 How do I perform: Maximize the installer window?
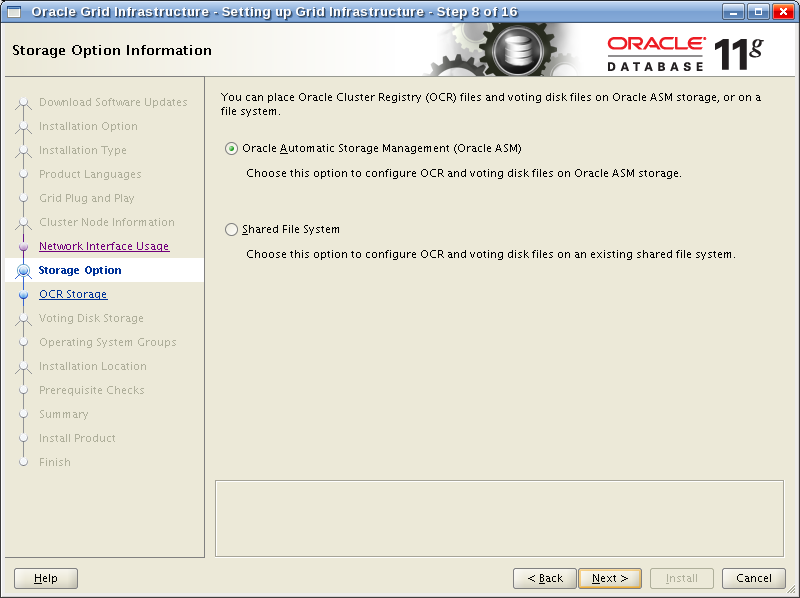click(x=757, y=11)
